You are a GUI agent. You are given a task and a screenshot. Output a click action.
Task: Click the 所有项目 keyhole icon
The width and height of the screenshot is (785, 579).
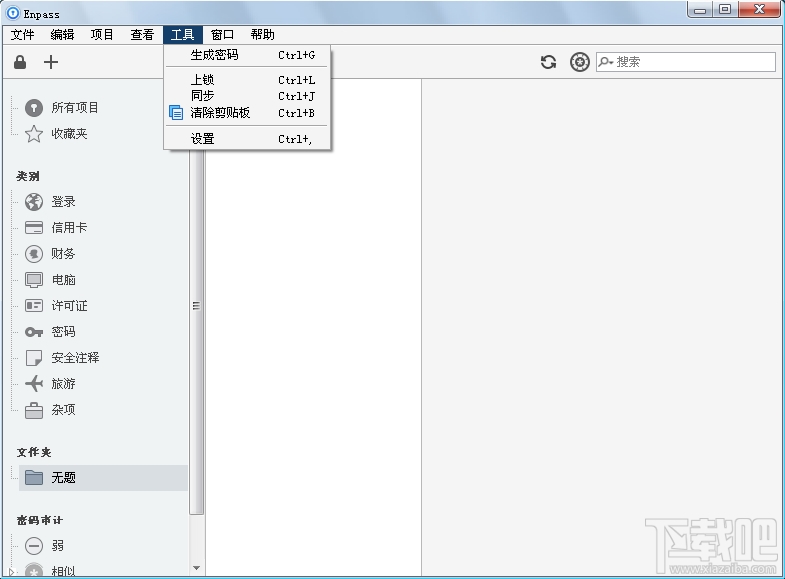click(34, 108)
